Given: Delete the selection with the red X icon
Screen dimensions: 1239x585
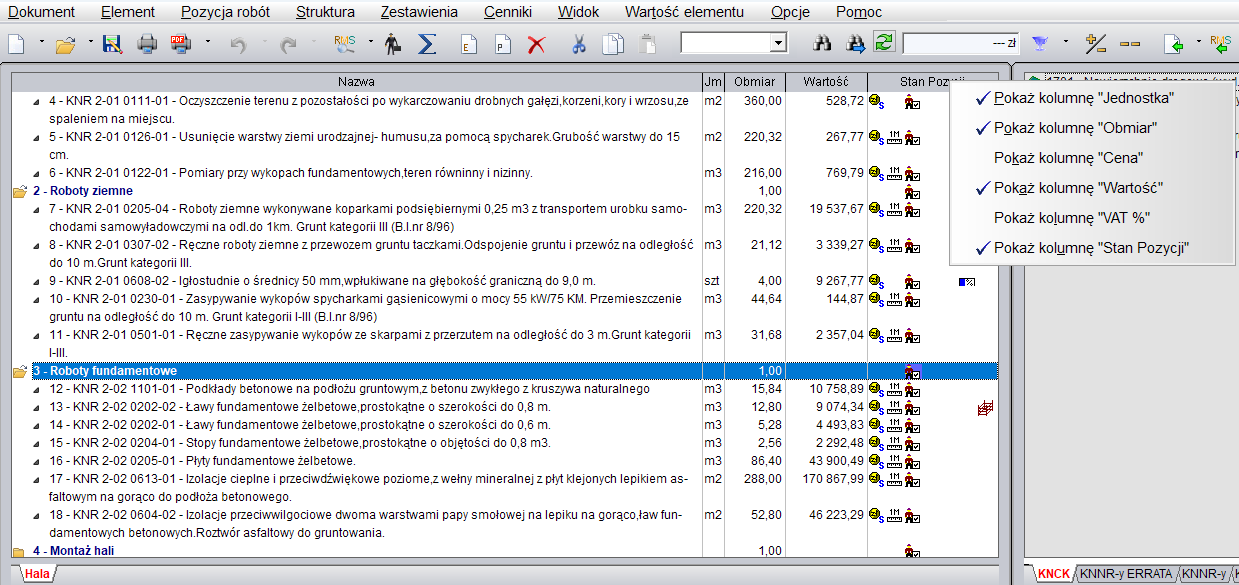Looking at the screenshot, I should coord(536,44).
